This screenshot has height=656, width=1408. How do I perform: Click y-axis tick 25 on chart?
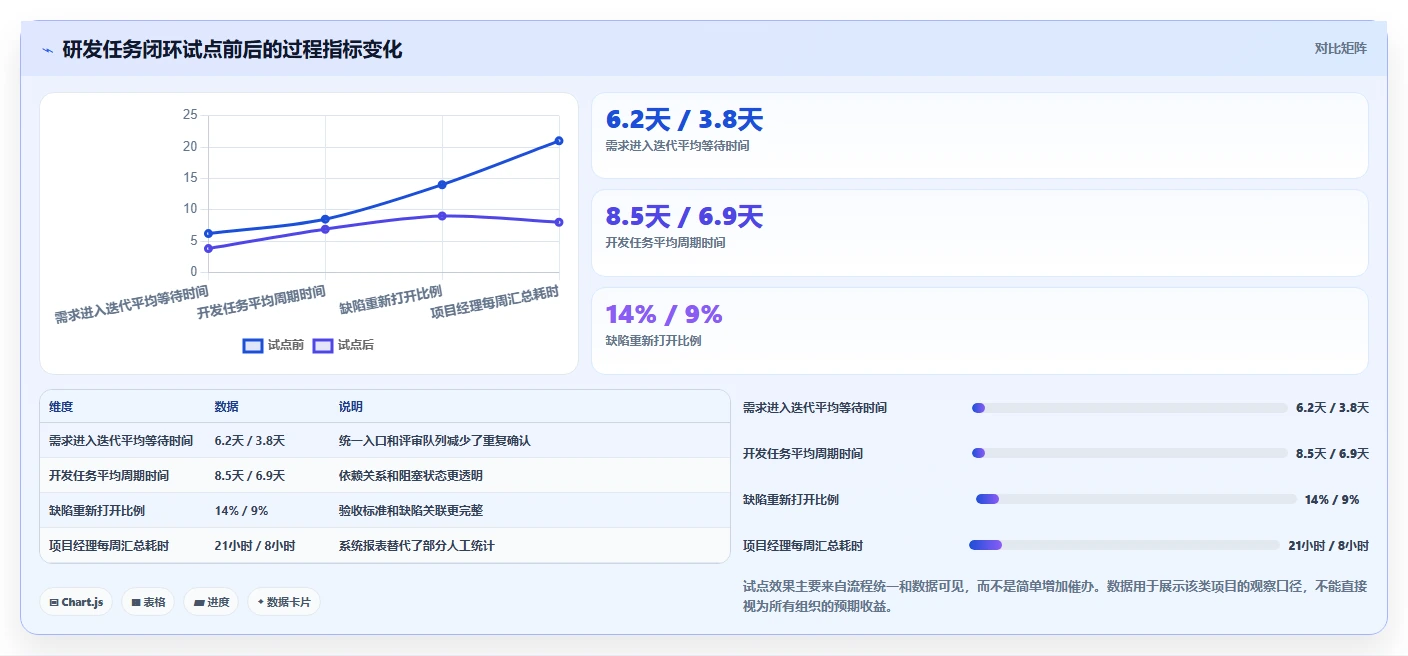click(190, 115)
